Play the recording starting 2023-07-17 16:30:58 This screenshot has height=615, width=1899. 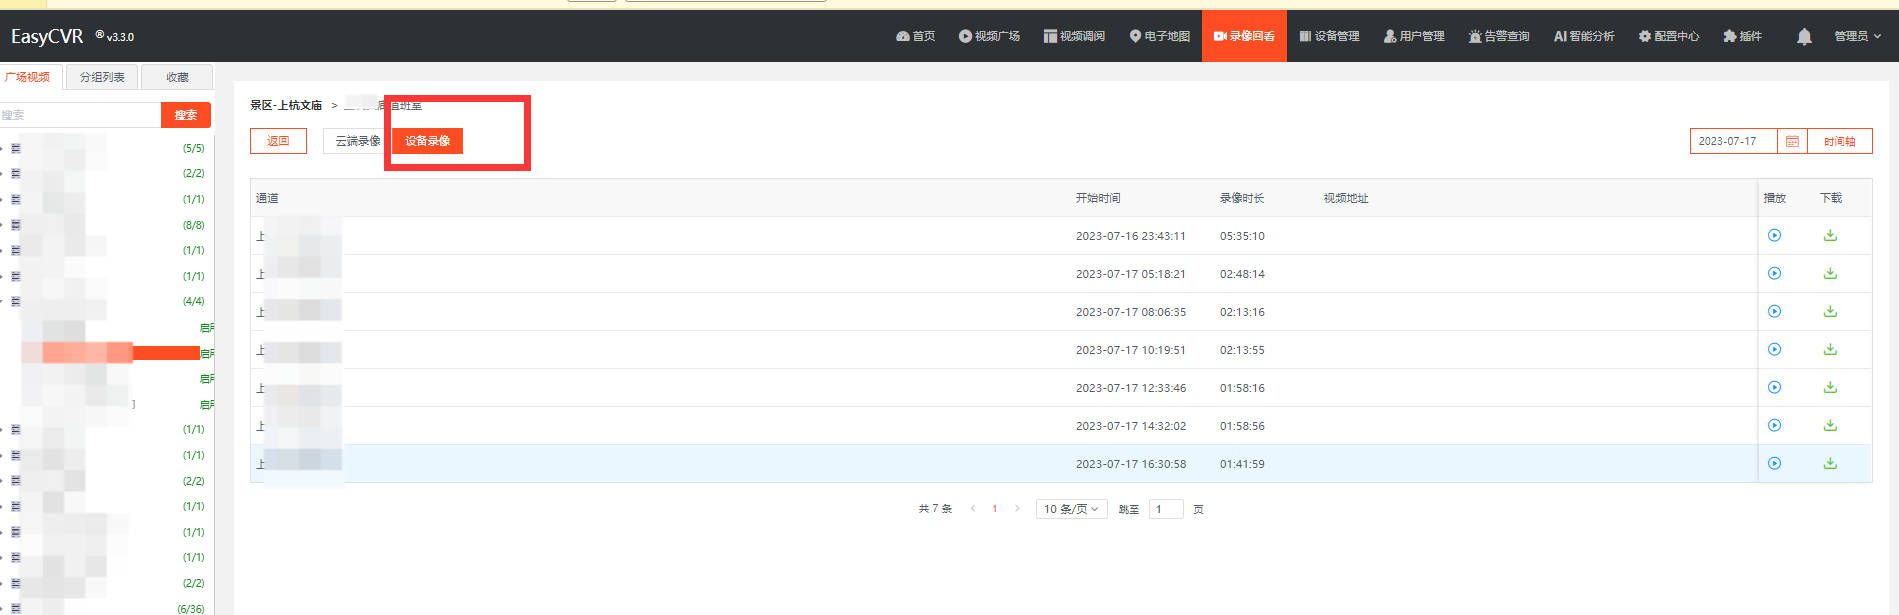pyautogui.click(x=1774, y=464)
